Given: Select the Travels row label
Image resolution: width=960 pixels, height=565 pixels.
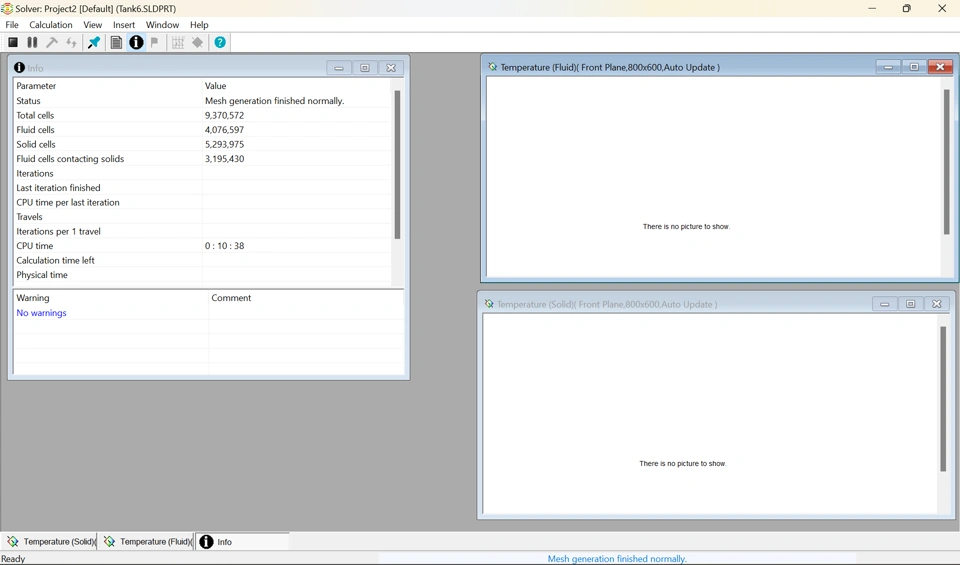Looking at the screenshot, I should (x=29, y=217).
